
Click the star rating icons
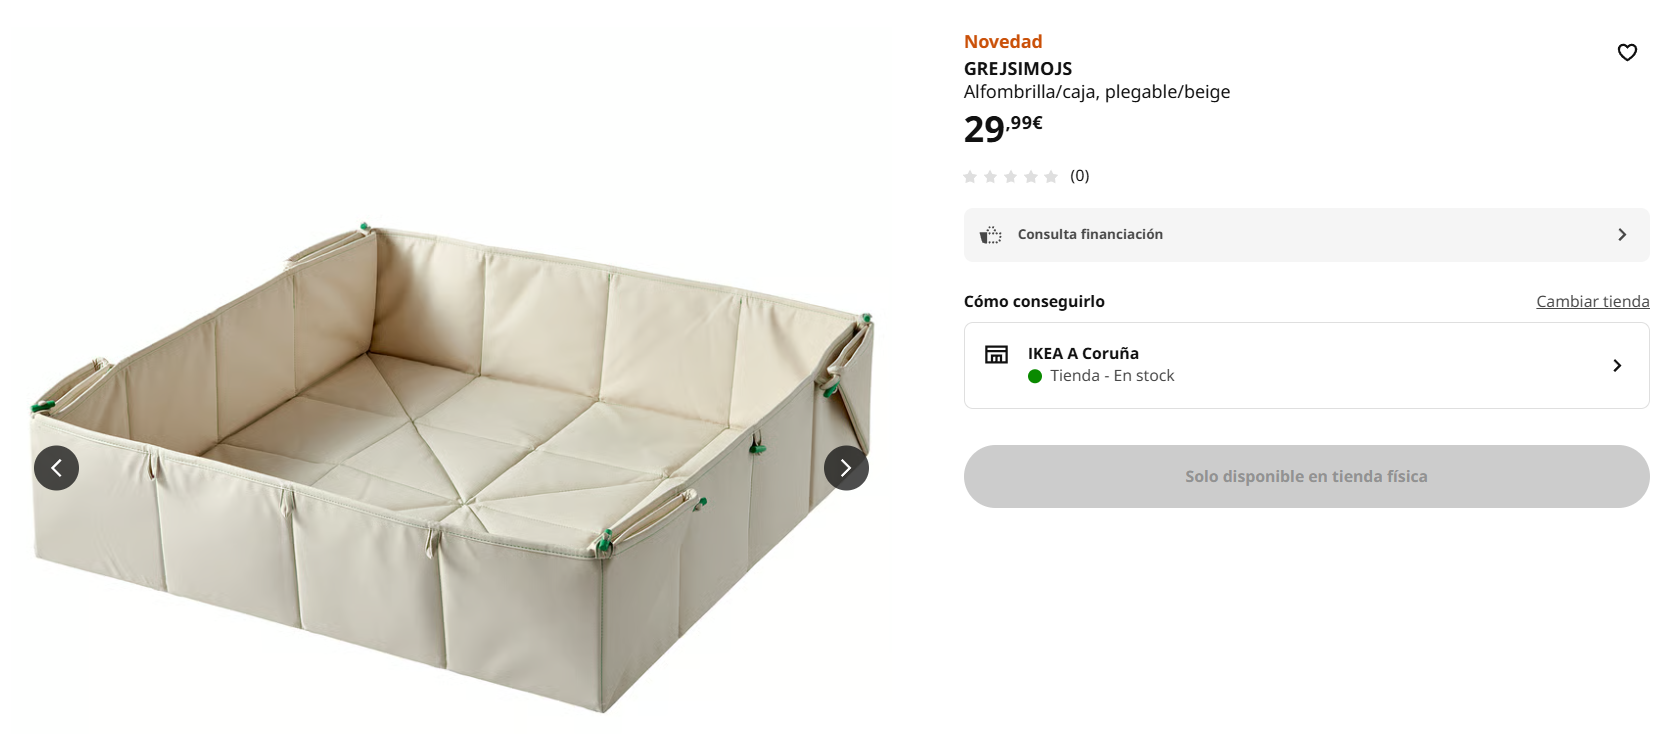pyautogui.click(x=1010, y=177)
